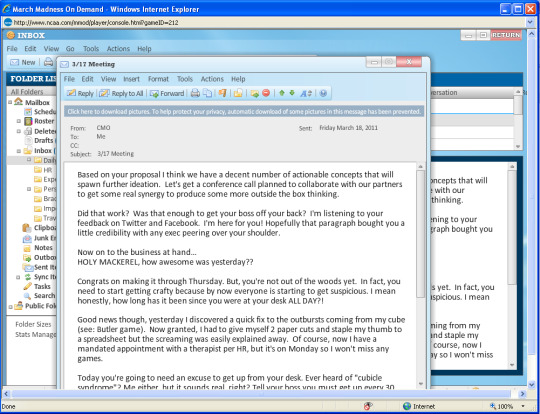This screenshot has width=540, height=414.
Task: Go to previous item with green up arrow
Action: click(x=282, y=93)
